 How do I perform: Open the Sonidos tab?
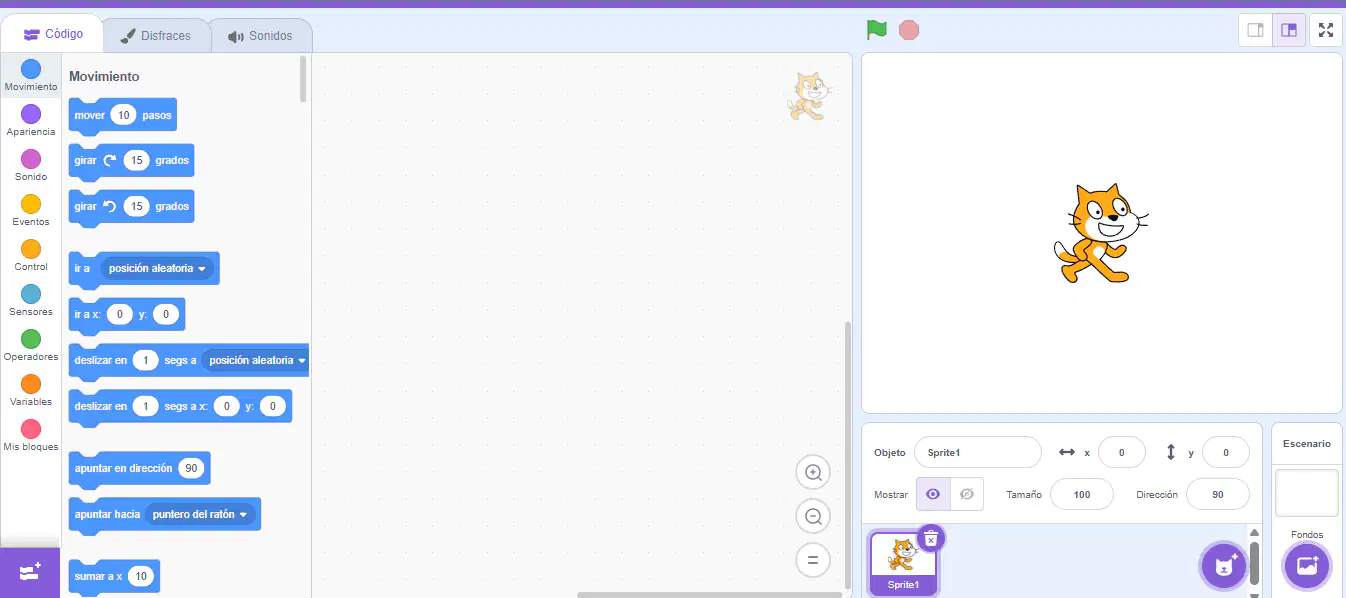pos(260,36)
